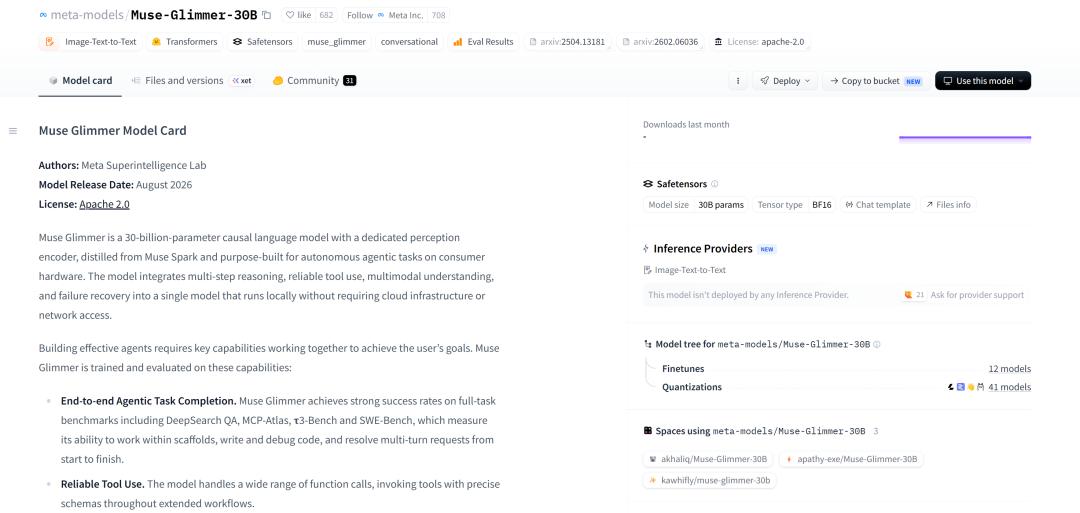Expand the Use this model dropdown
1080x513 pixels.
click(x=983, y=81)
